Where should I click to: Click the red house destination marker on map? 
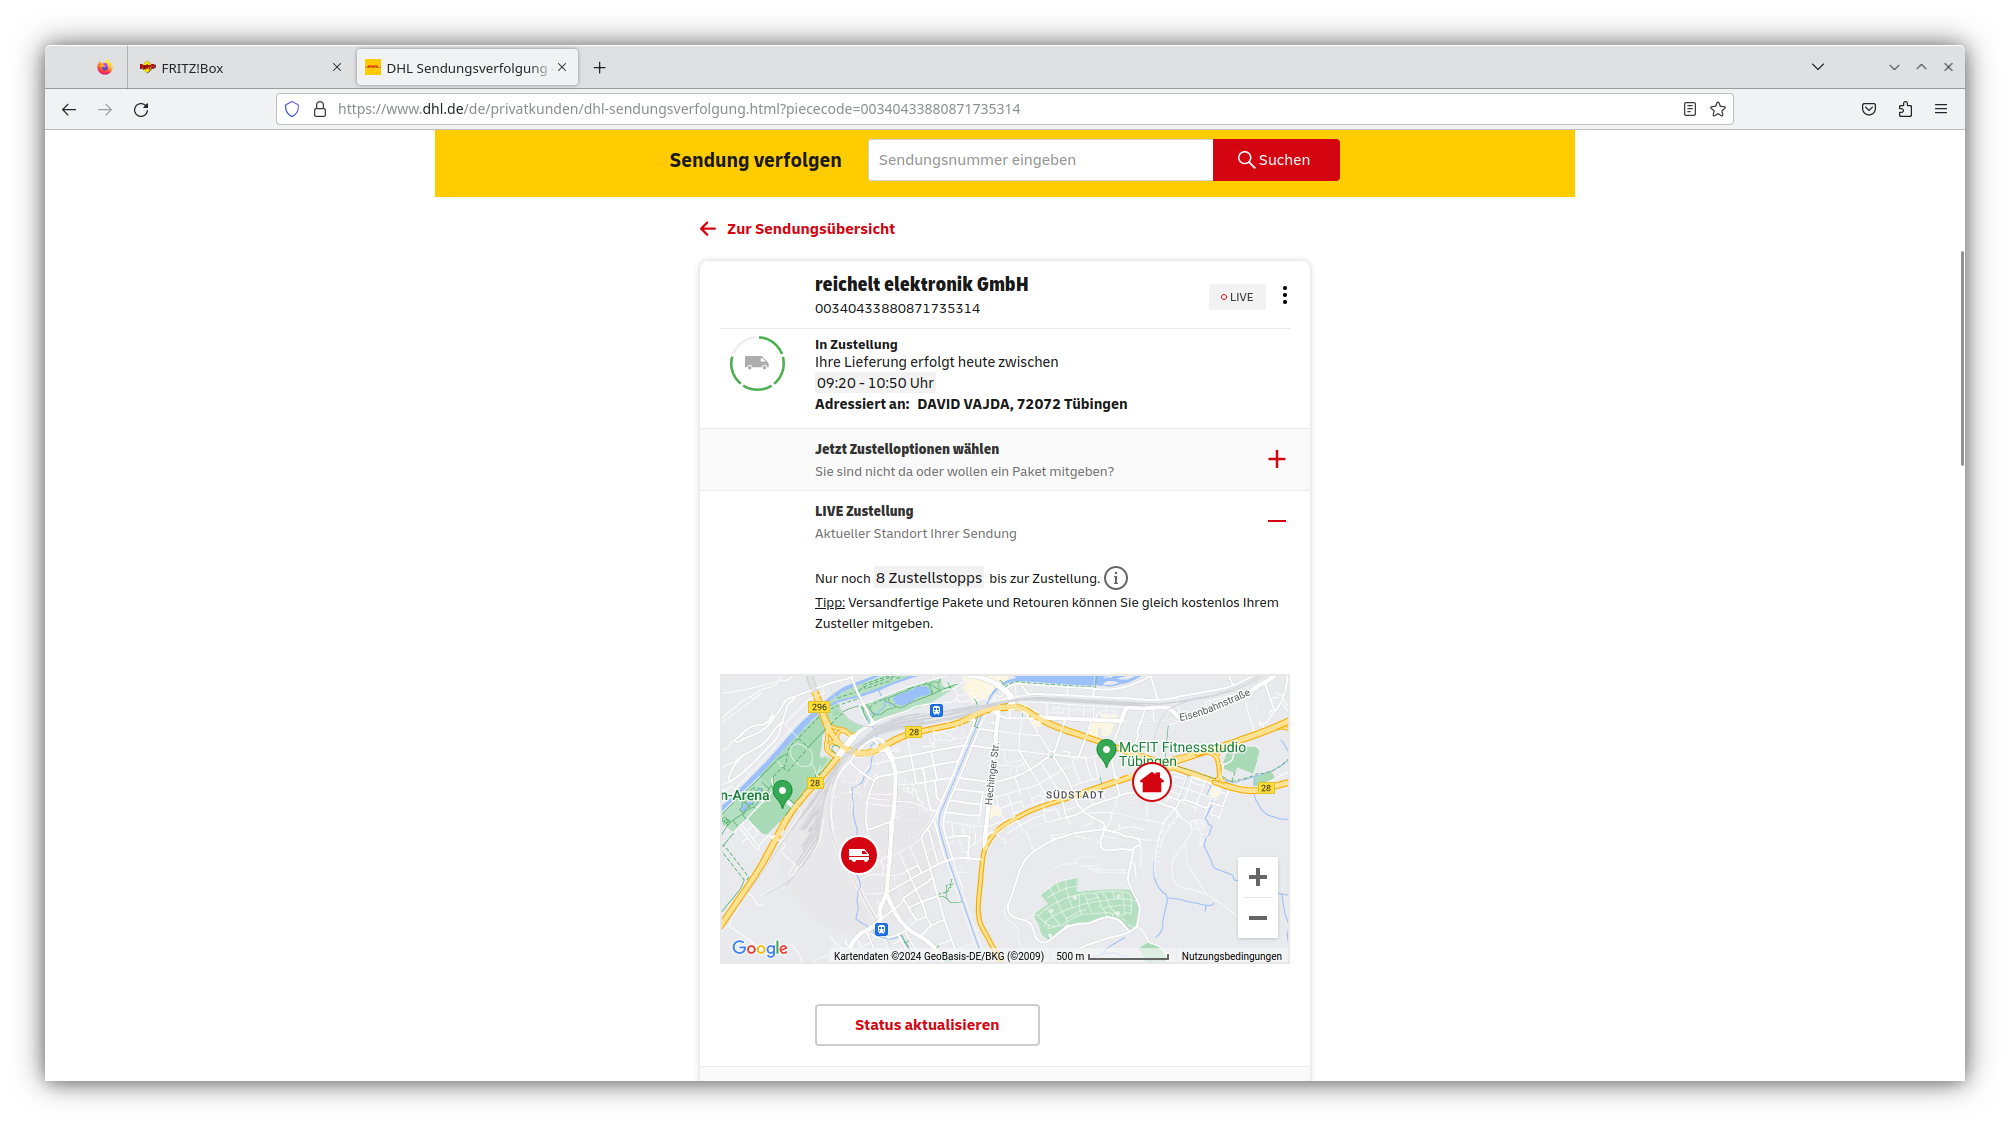[1151, 782]
